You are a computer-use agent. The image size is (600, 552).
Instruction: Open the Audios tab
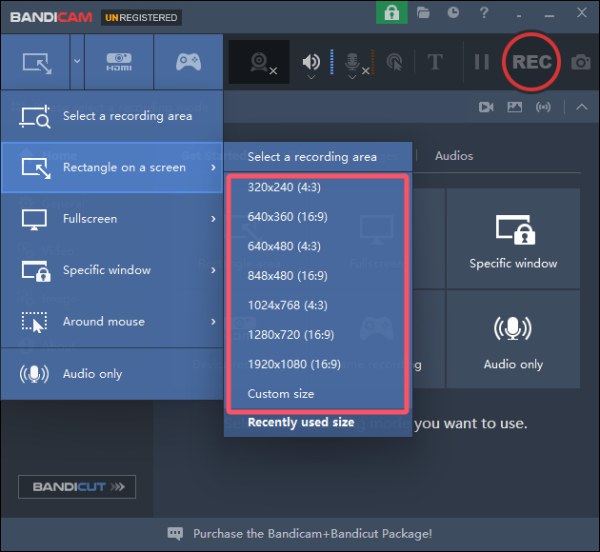tap(454, 156)
